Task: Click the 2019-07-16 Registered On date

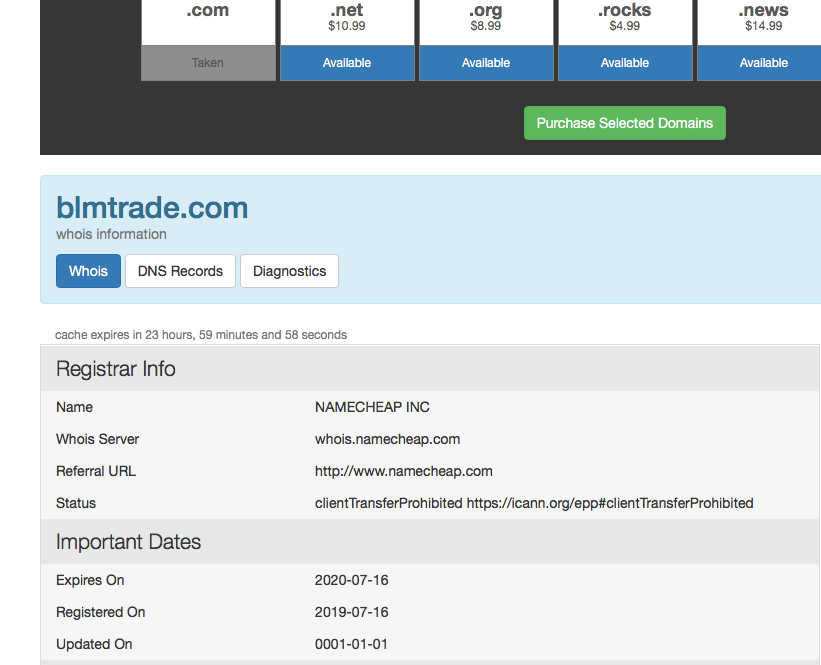Action: (351, 612)
